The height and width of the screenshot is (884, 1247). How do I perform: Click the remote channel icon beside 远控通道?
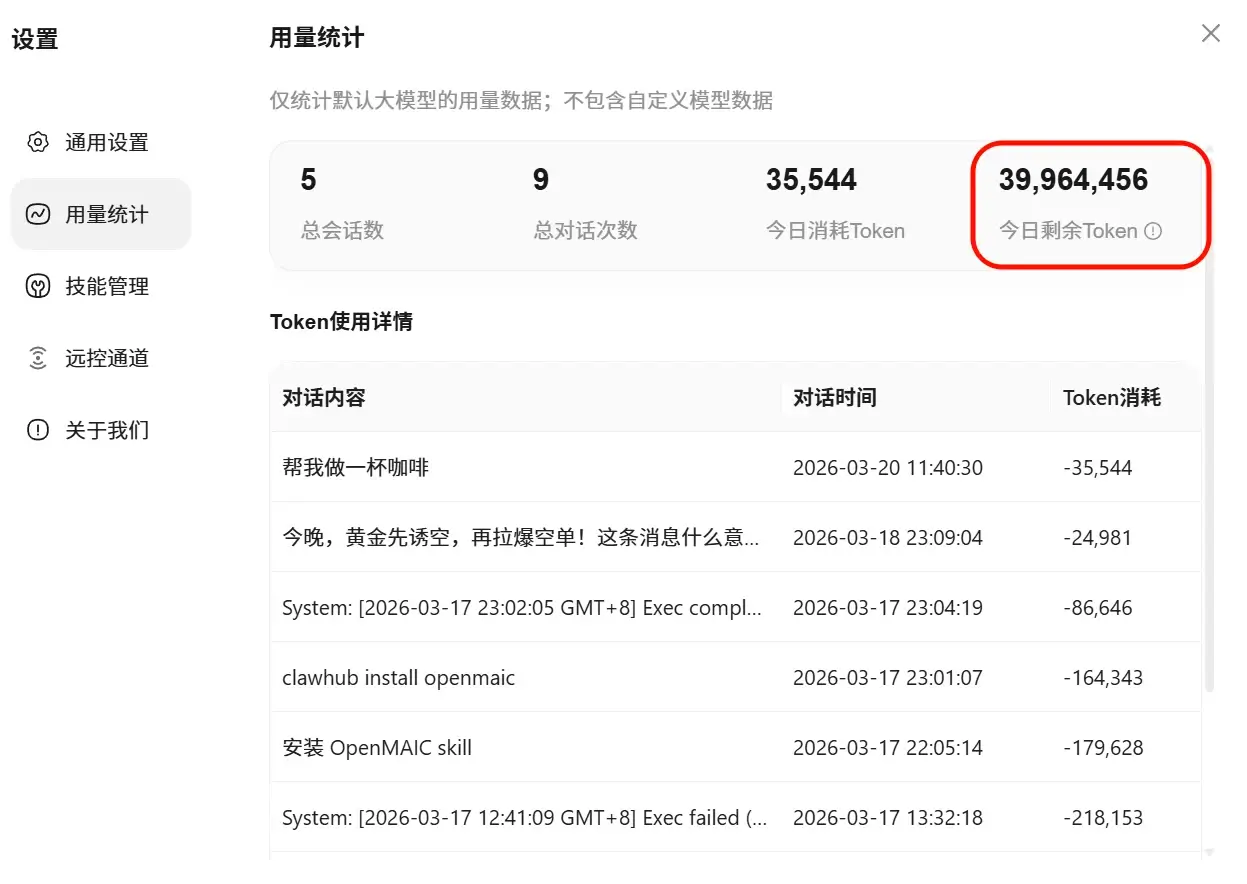click(x=38, y=358)
